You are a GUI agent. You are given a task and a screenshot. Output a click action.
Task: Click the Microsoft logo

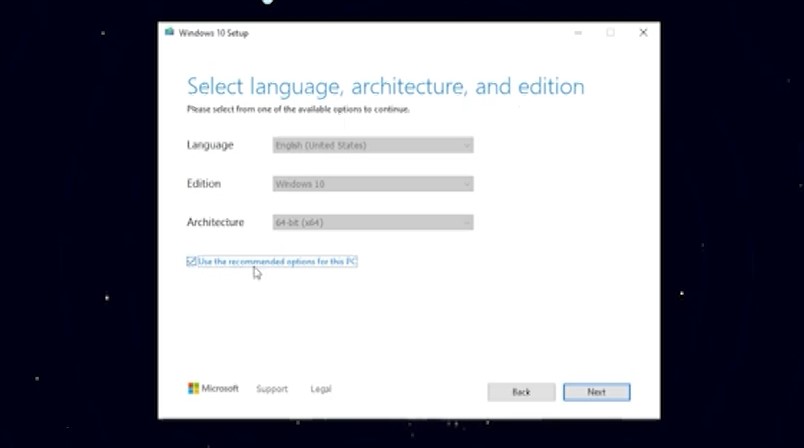tap(213, 389)
